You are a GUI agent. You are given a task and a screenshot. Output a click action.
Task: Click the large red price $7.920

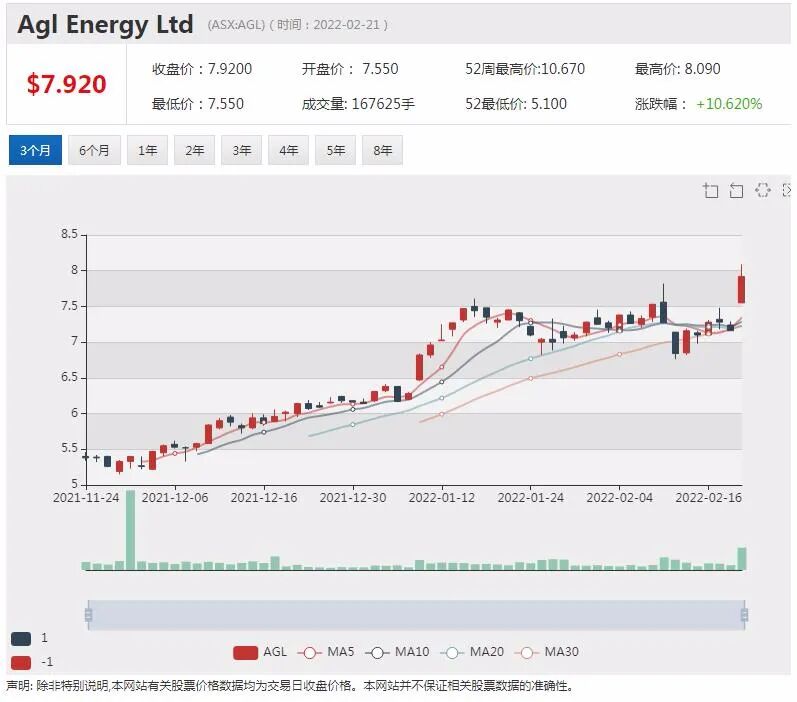[66, 84]
